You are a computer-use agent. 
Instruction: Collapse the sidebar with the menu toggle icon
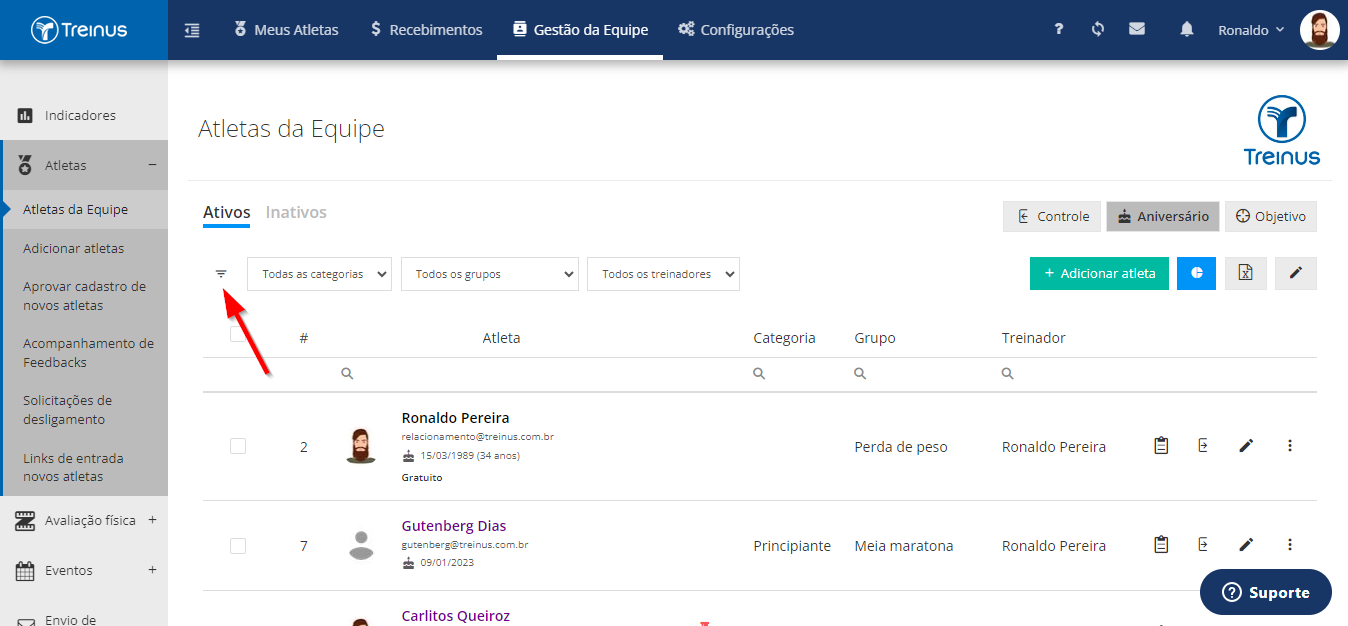point(192,30)
